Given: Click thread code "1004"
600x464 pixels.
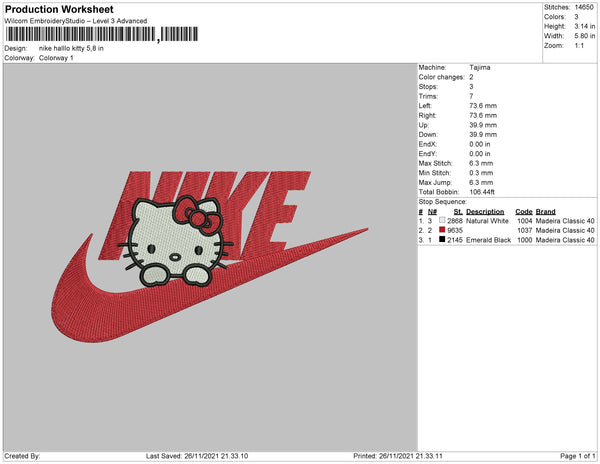Looking at the screenshot, I should point(525,221).
